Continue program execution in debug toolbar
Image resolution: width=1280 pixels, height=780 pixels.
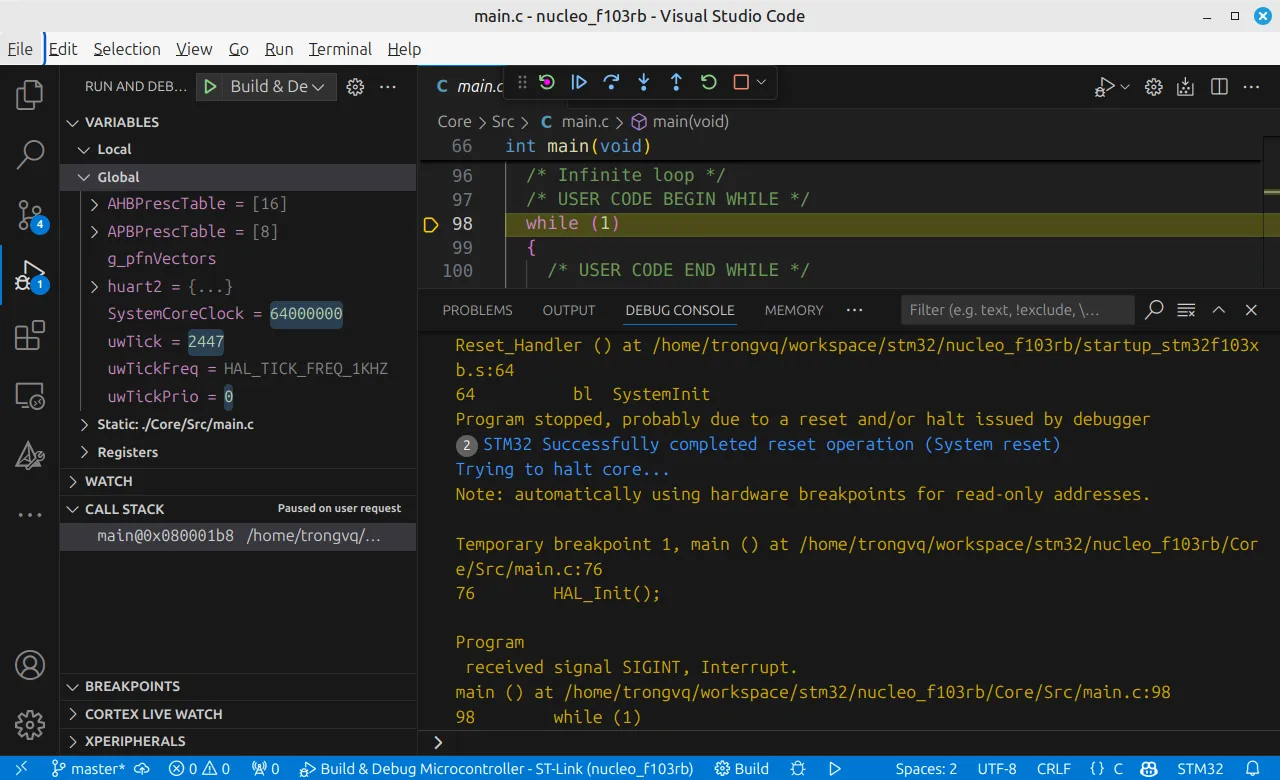(x=579, y=83)
